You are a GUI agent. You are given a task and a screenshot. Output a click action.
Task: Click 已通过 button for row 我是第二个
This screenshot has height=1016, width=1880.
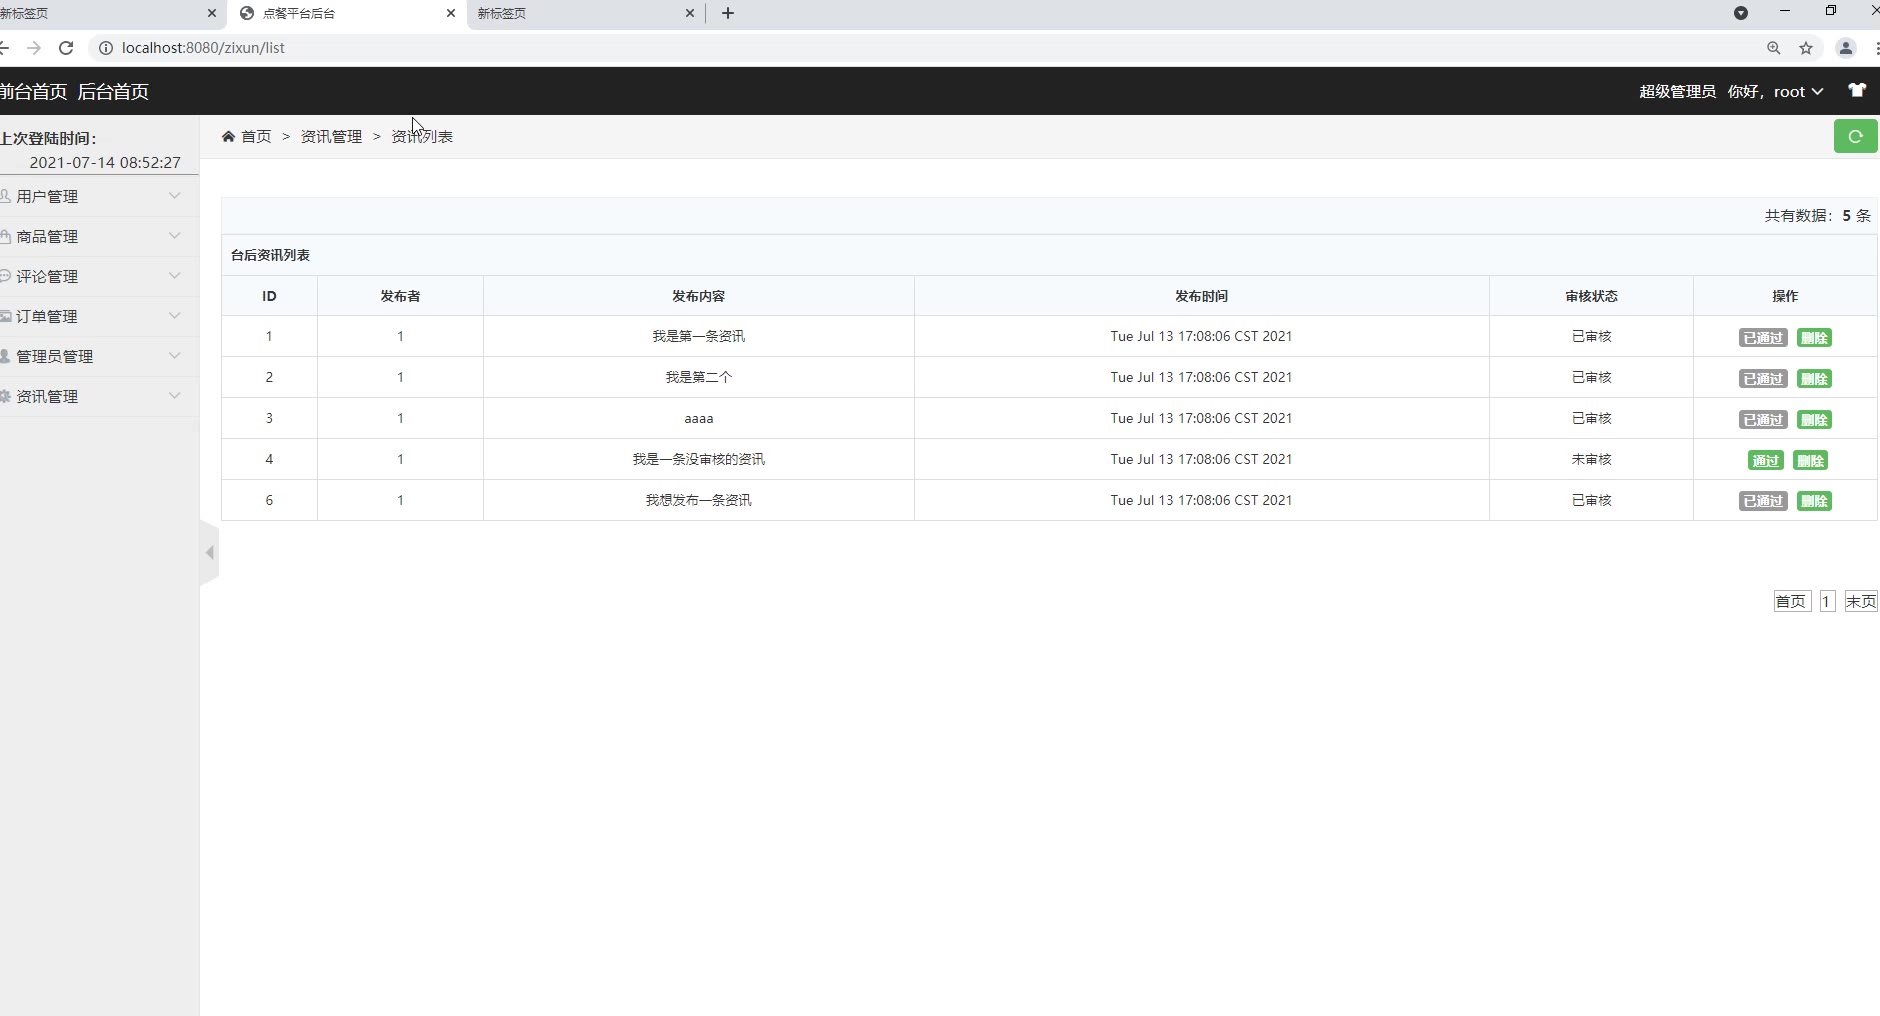[x=1763, y=378]
